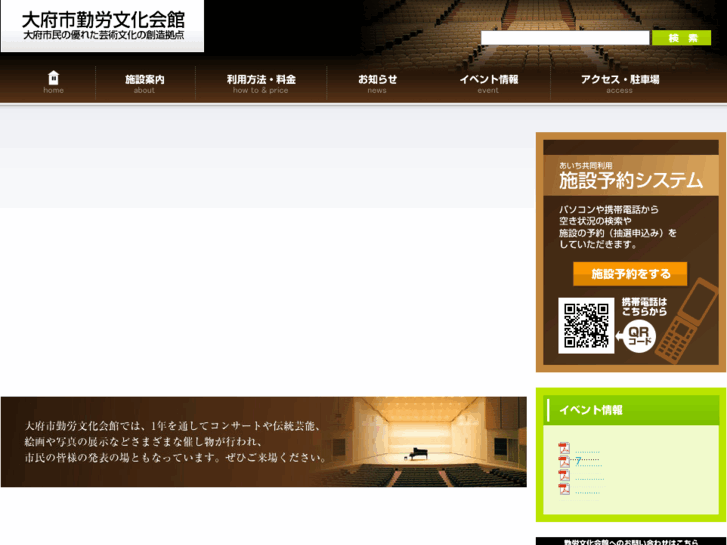
Task: Click the mobile phone illustration icon
Action: tap(685, 320)
